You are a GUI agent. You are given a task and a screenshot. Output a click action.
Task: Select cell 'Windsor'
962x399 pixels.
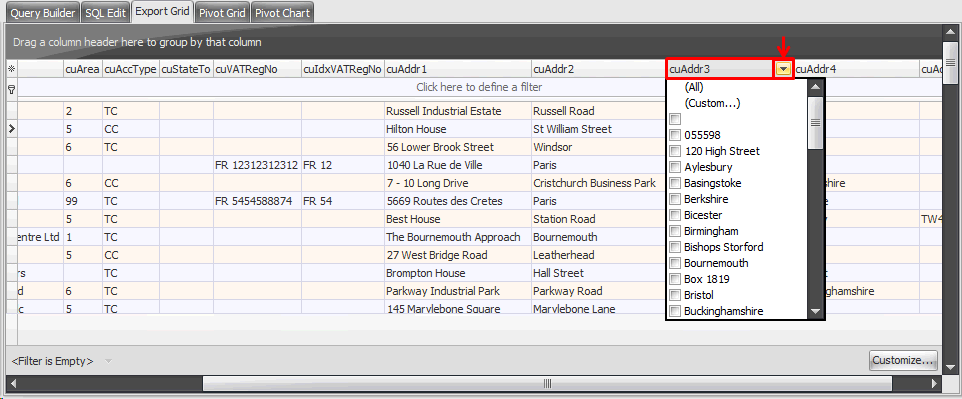pos(599,147)
